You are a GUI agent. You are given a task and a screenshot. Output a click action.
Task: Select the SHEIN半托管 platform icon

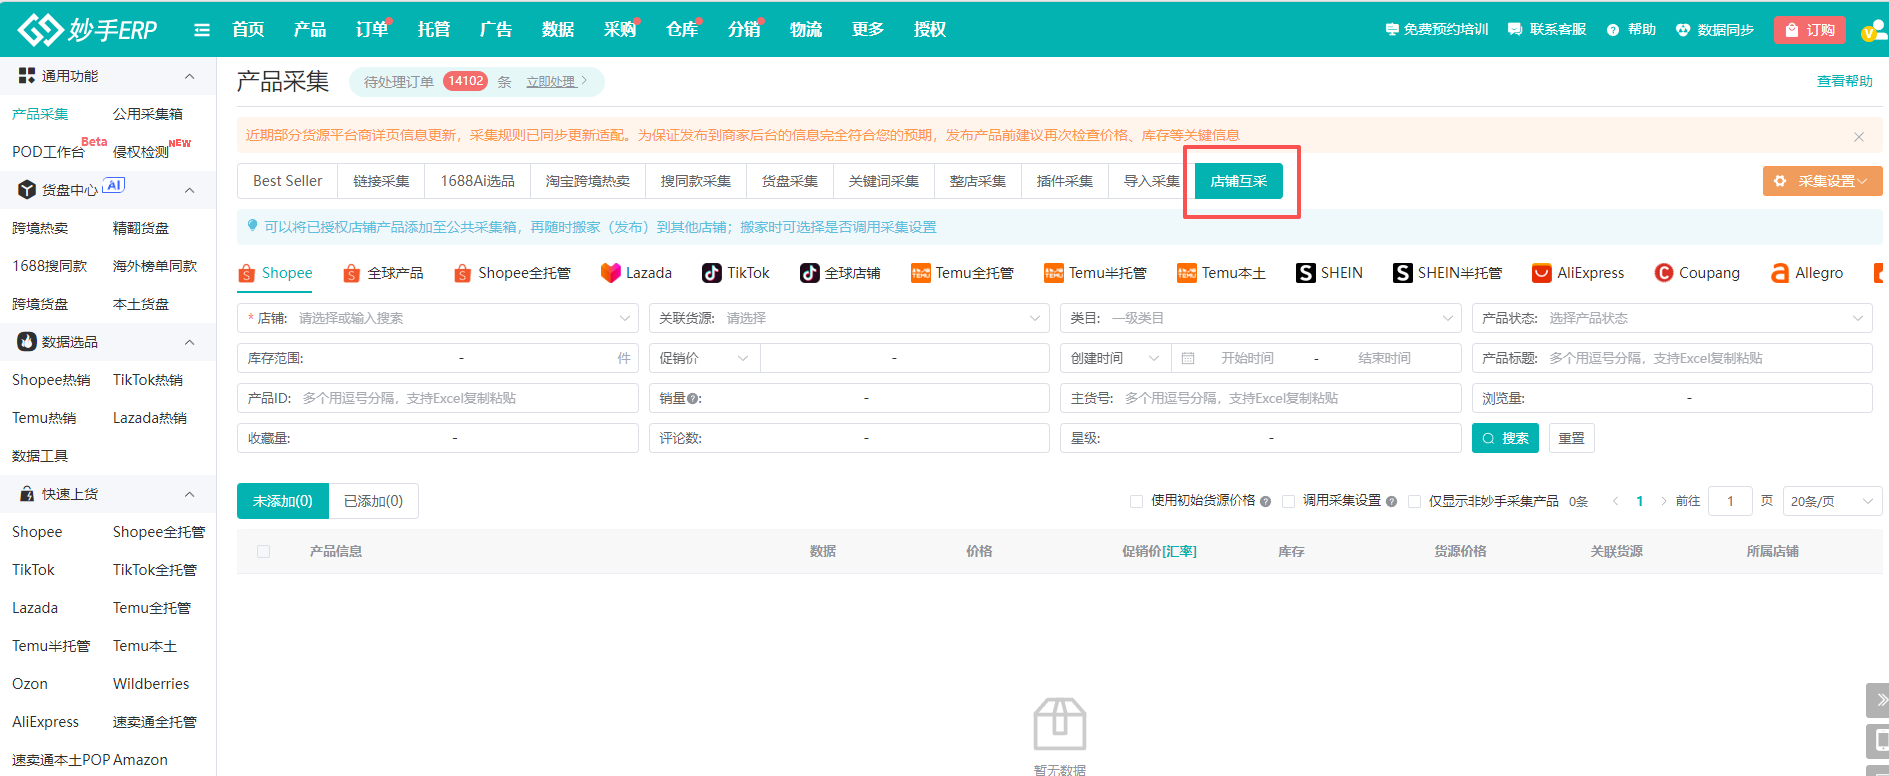tap(1402, 273)
